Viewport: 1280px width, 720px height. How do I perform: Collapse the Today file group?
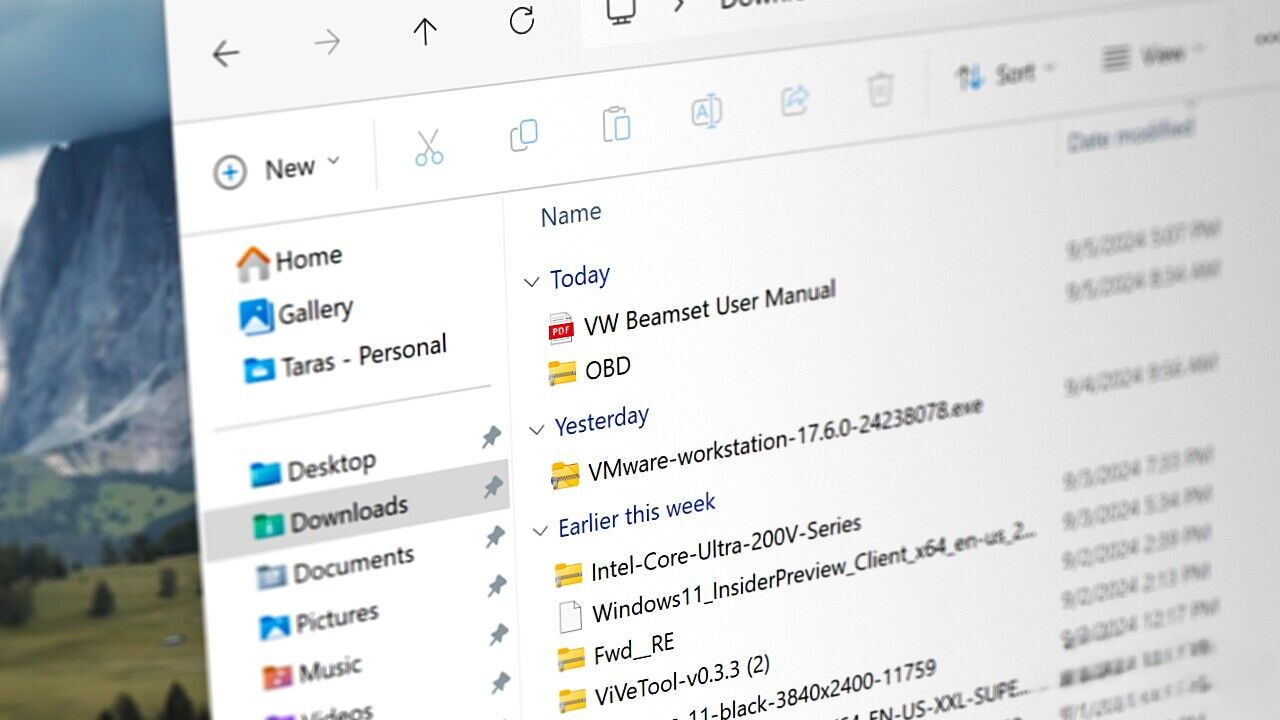coord(532,282)
